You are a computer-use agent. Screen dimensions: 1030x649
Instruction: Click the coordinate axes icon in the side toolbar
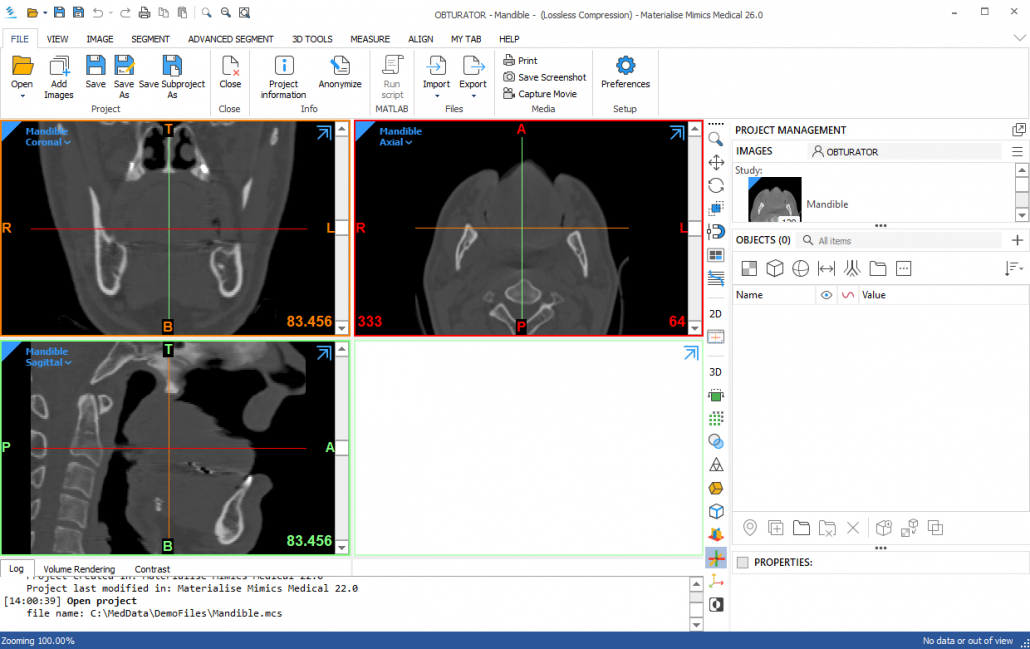[x=716, y=581]
